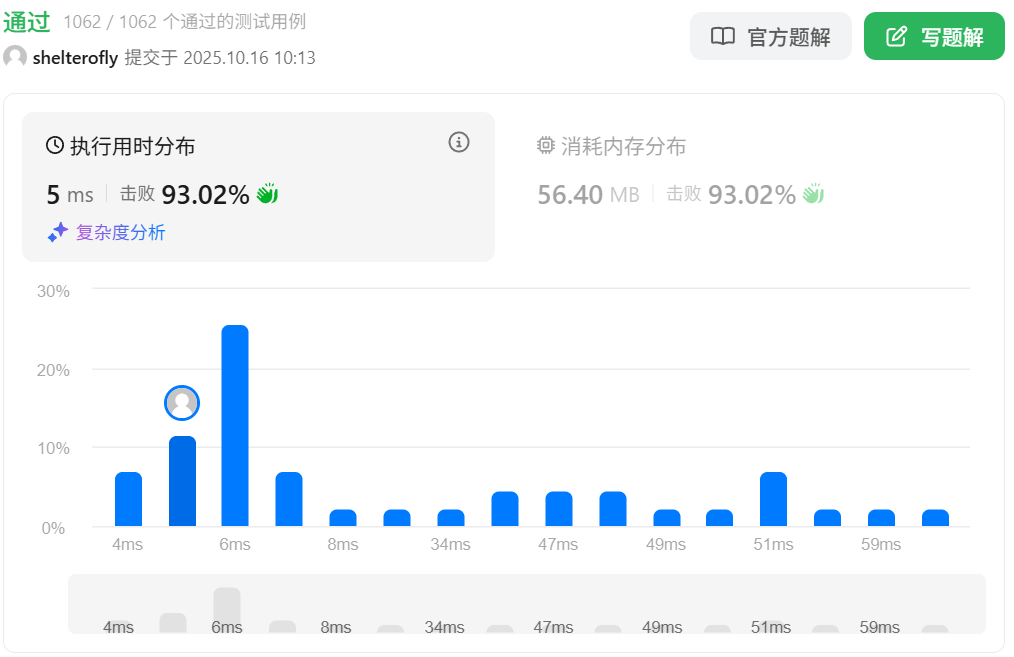Screen dimensions: 1014x657
Task: Click the green 写题解 button
Action: 934,37
